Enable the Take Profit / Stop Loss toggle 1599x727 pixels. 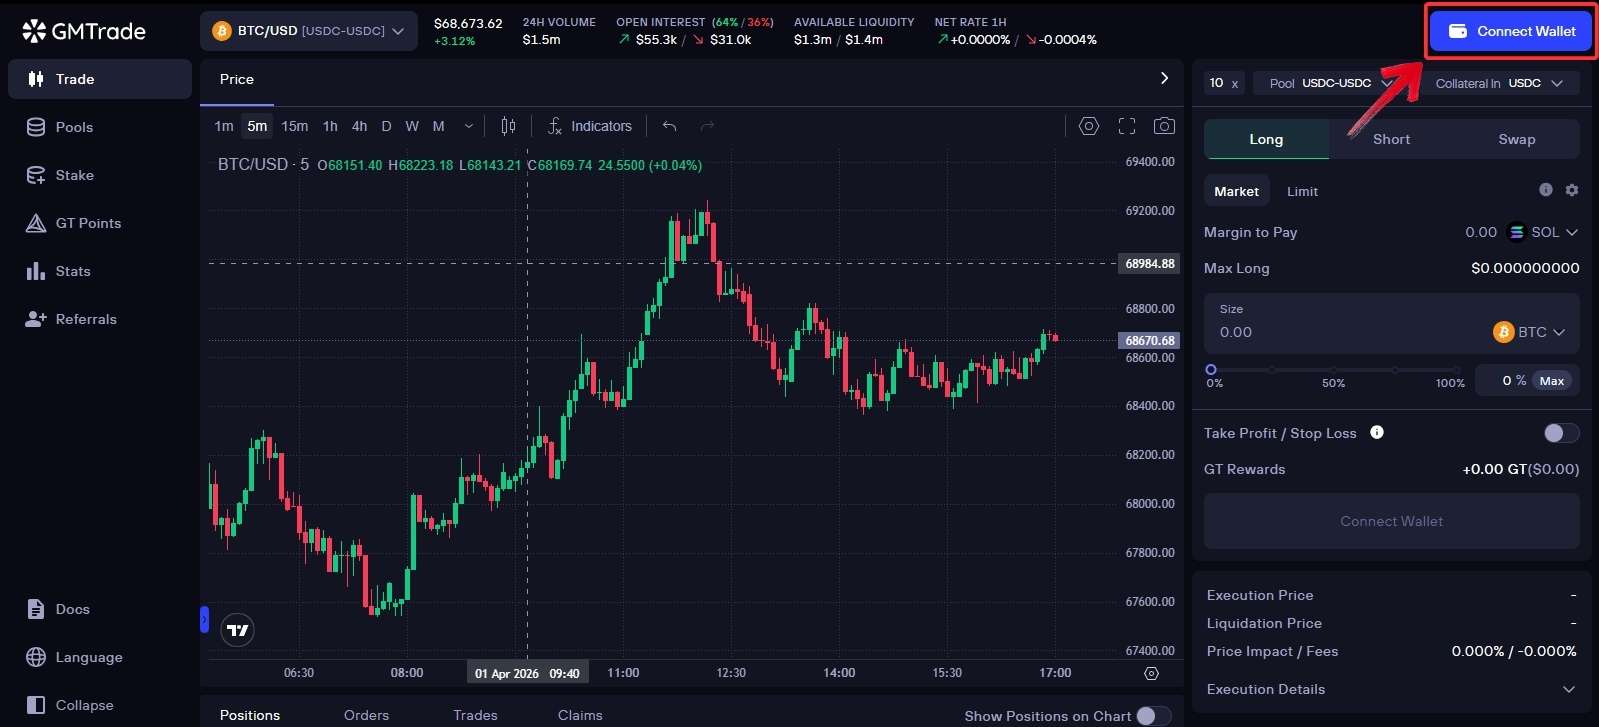(x=1561, y=433)
